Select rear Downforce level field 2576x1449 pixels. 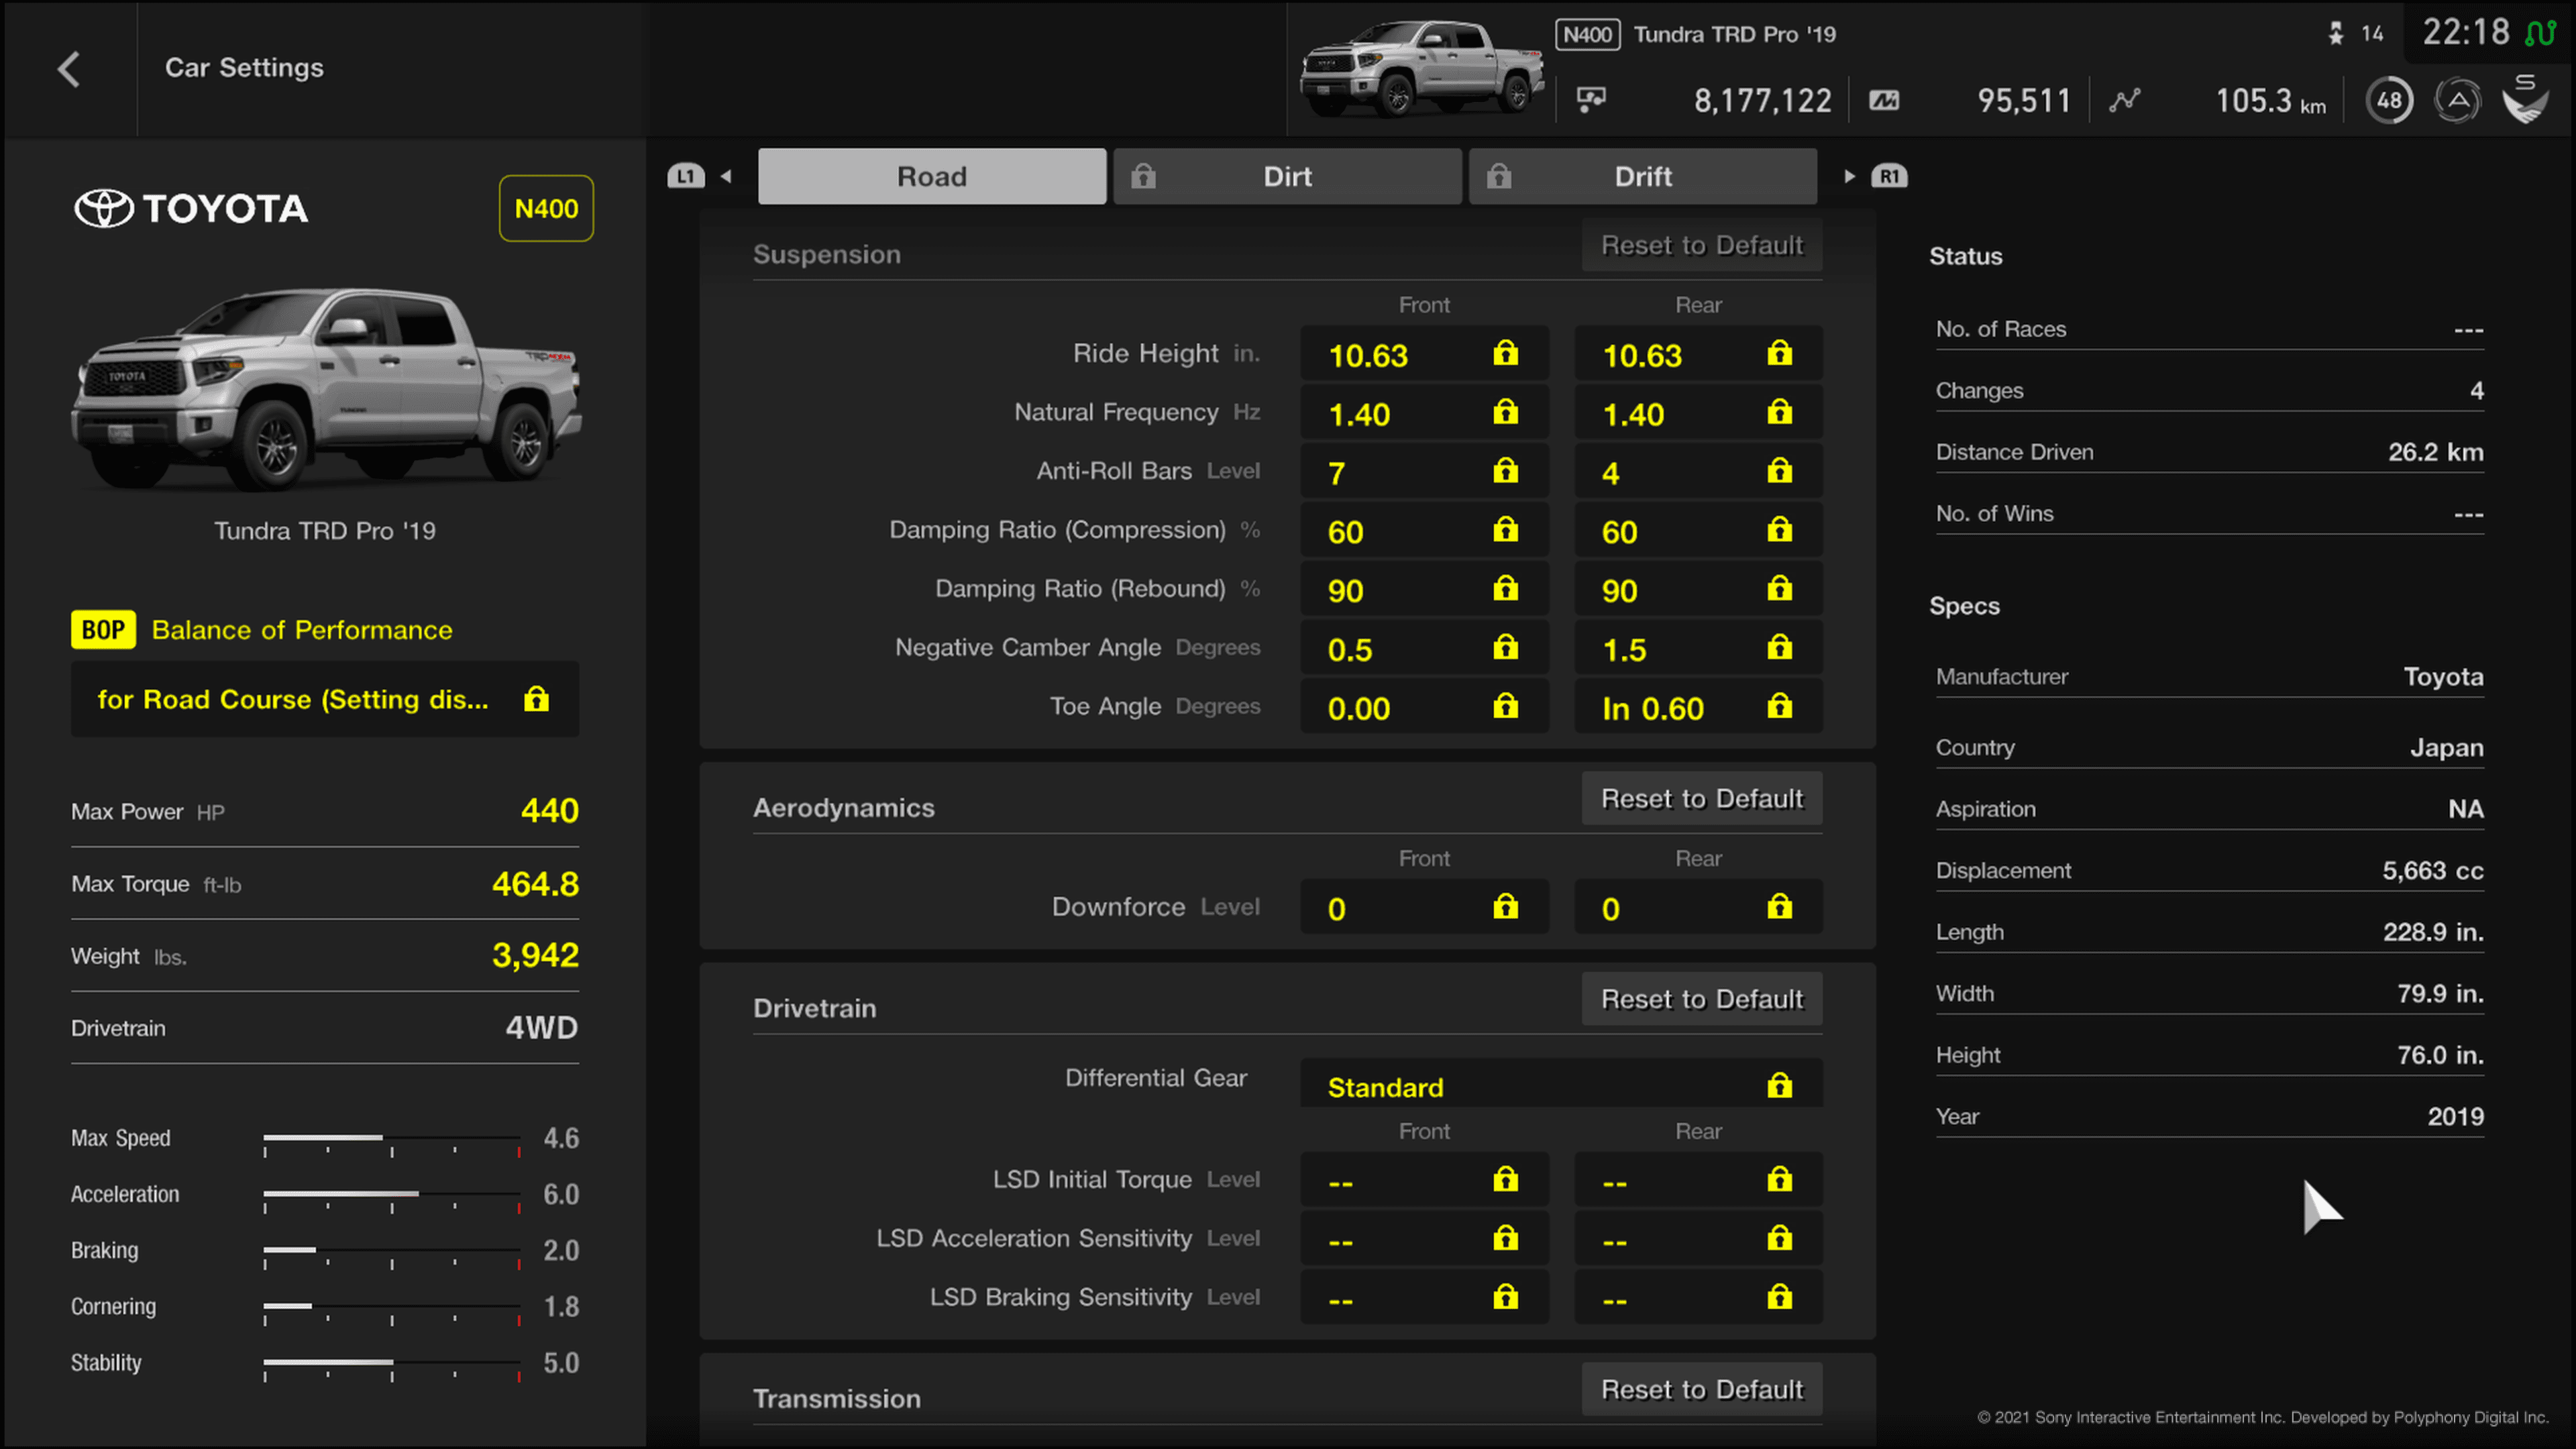1698,907
